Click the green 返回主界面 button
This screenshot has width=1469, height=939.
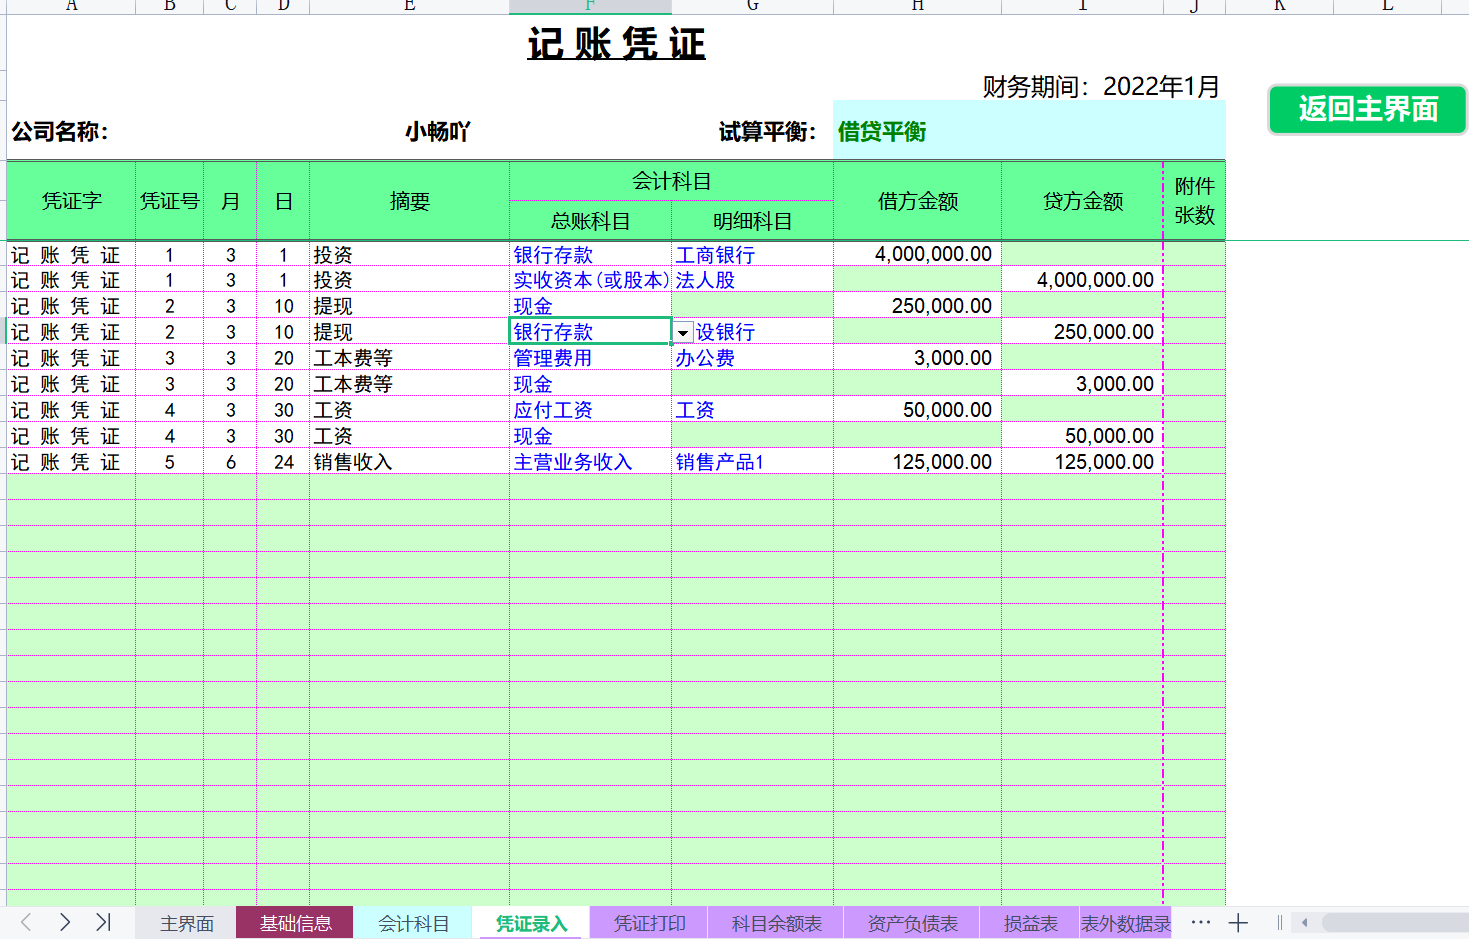click(x=1367, y=110)
